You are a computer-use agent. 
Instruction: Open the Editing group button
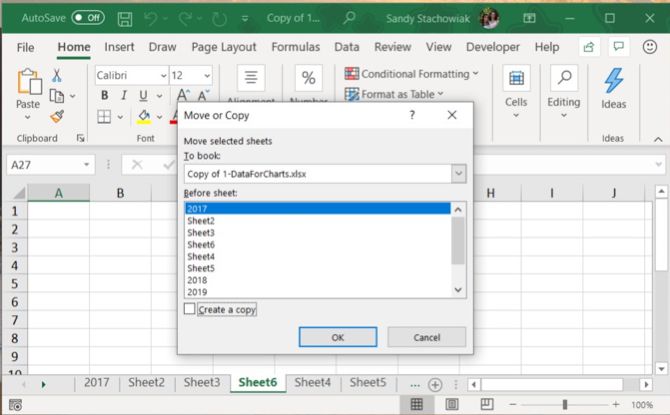564,92
